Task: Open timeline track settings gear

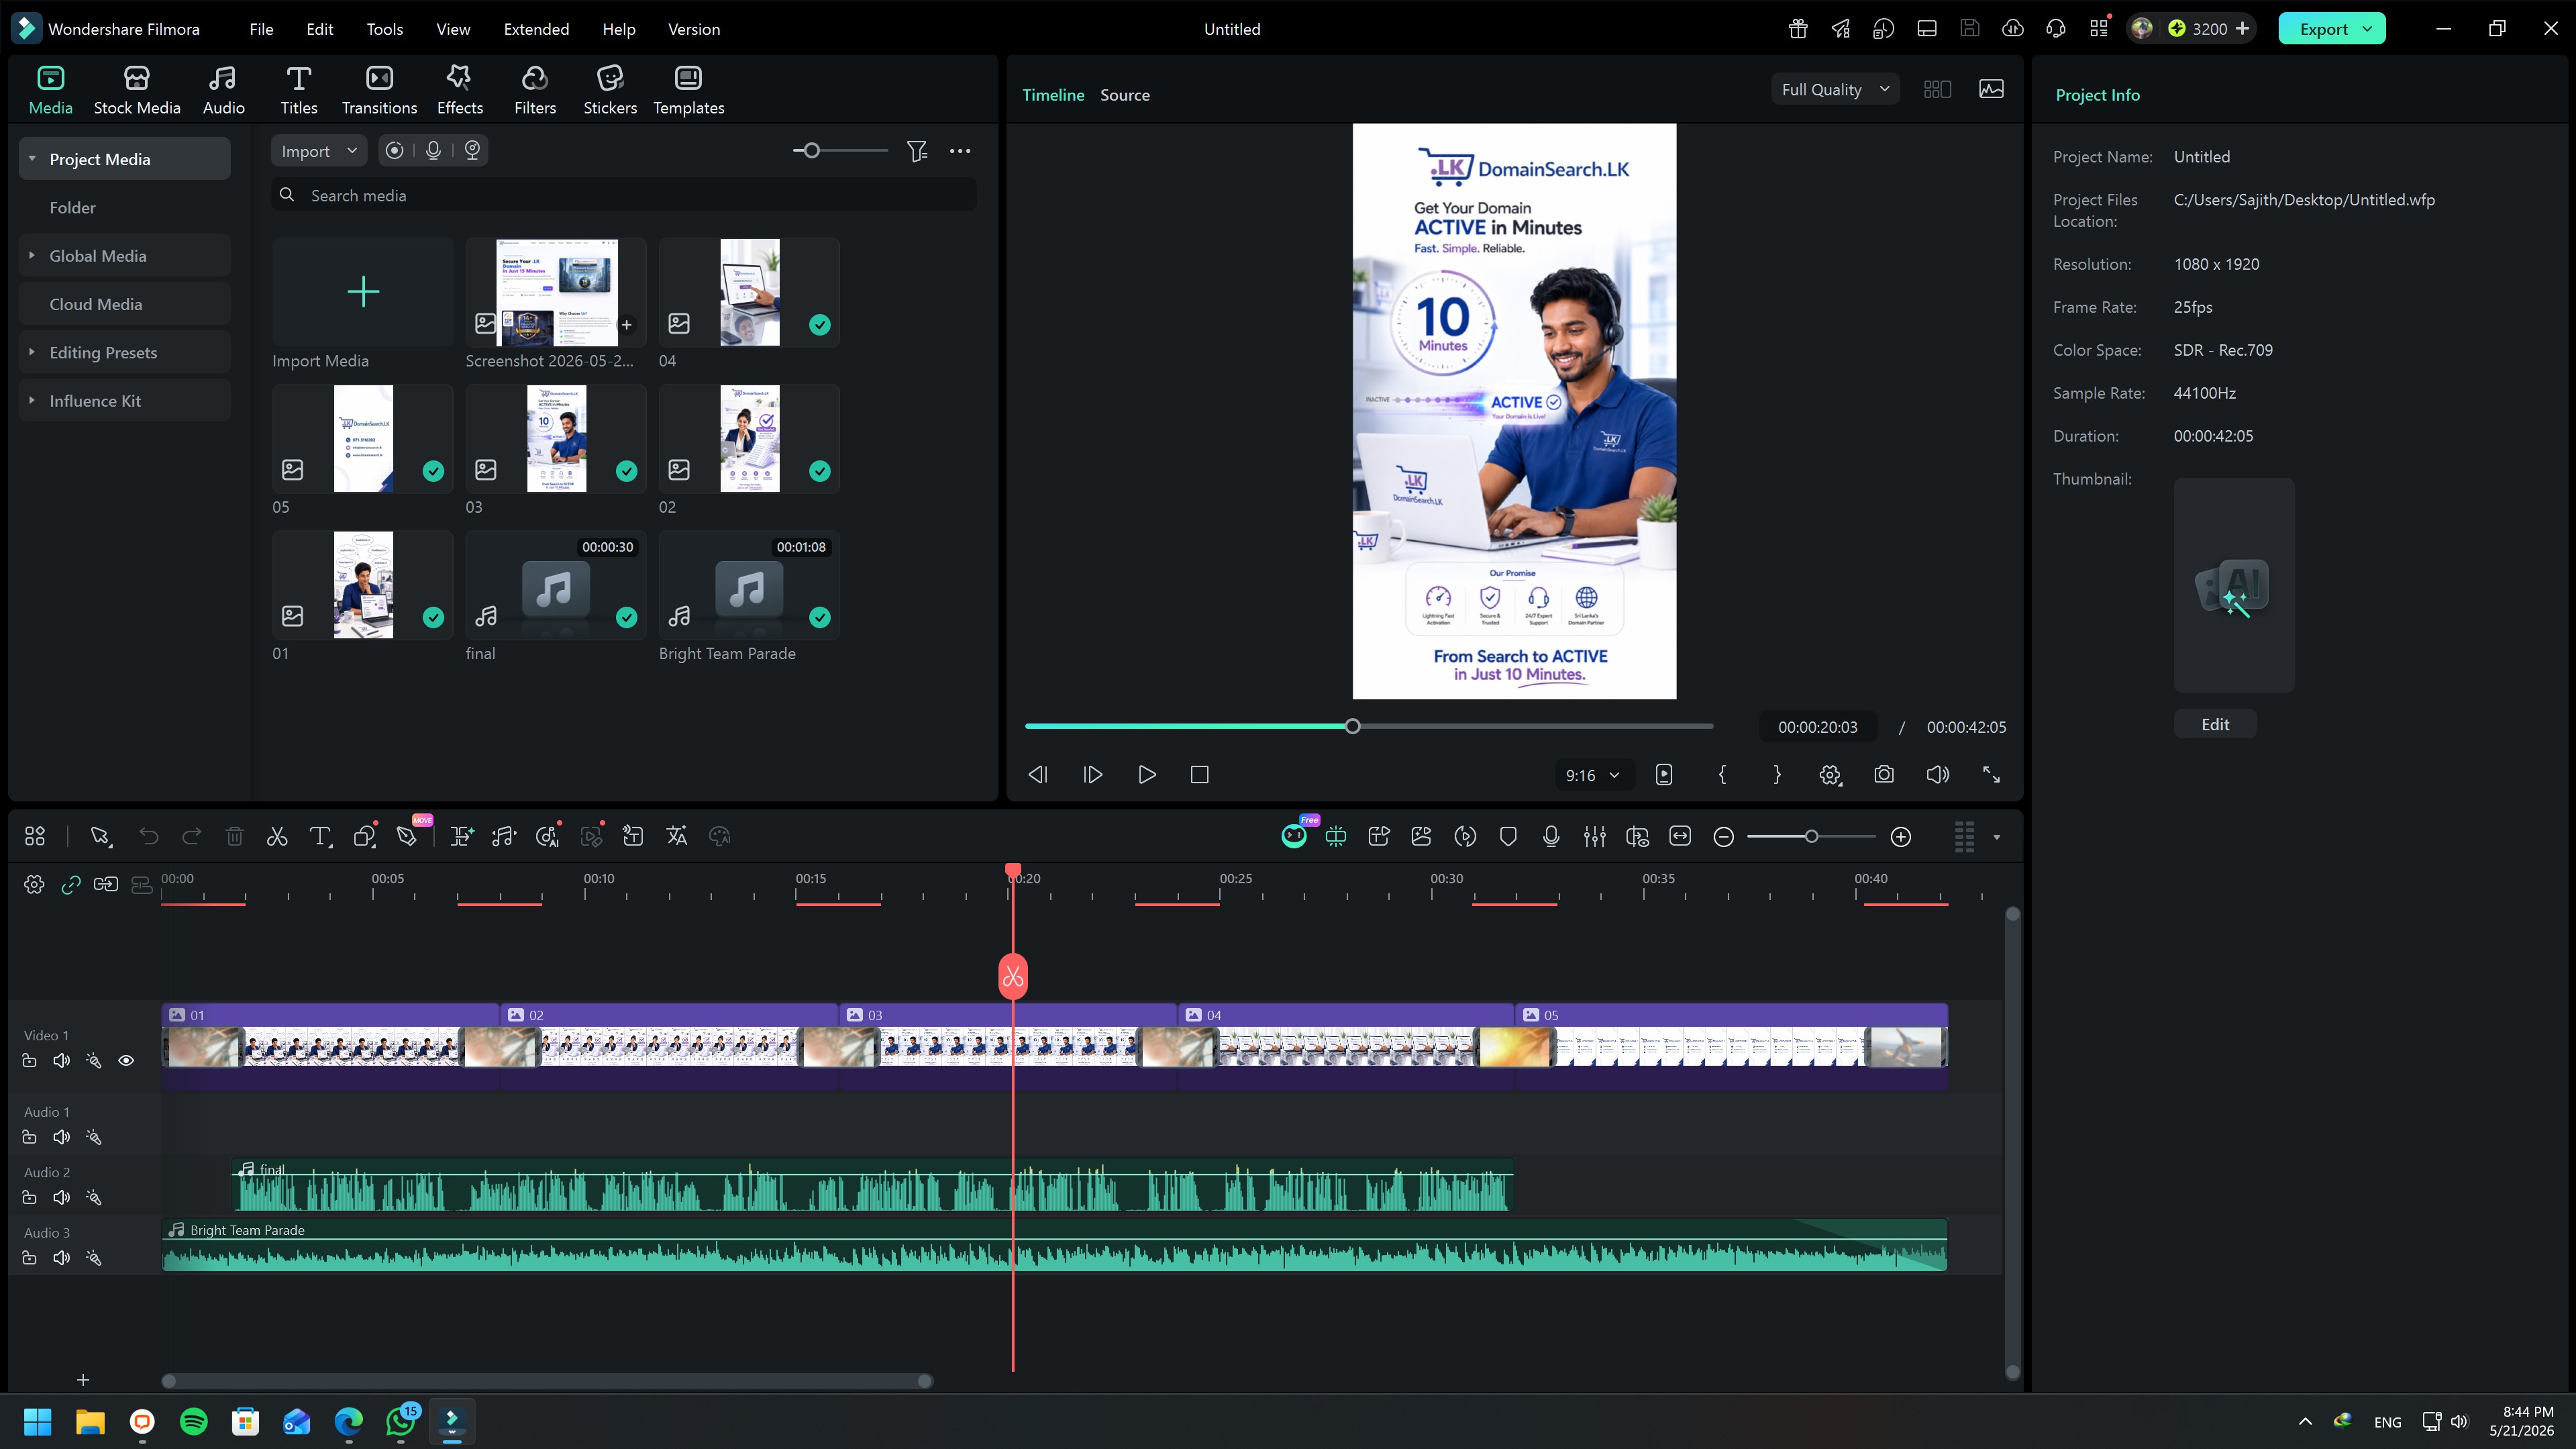Action: (x=34, y=884)
